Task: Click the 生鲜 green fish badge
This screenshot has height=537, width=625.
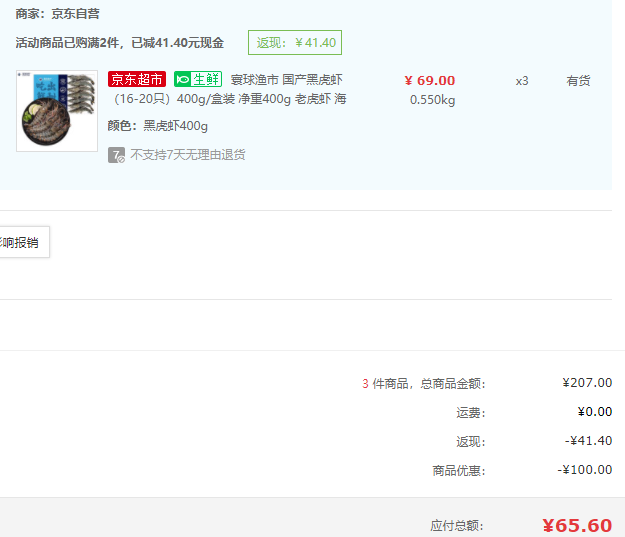Action: pos(198,79)
